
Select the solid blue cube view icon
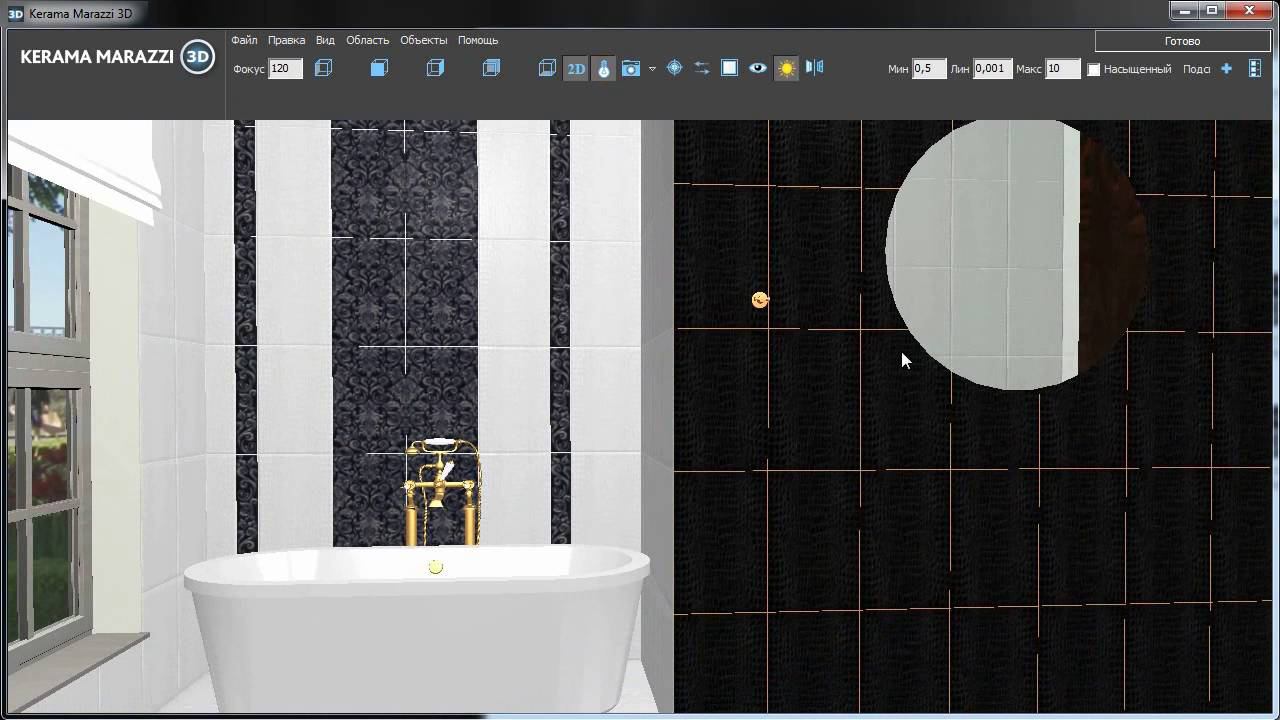379,68
